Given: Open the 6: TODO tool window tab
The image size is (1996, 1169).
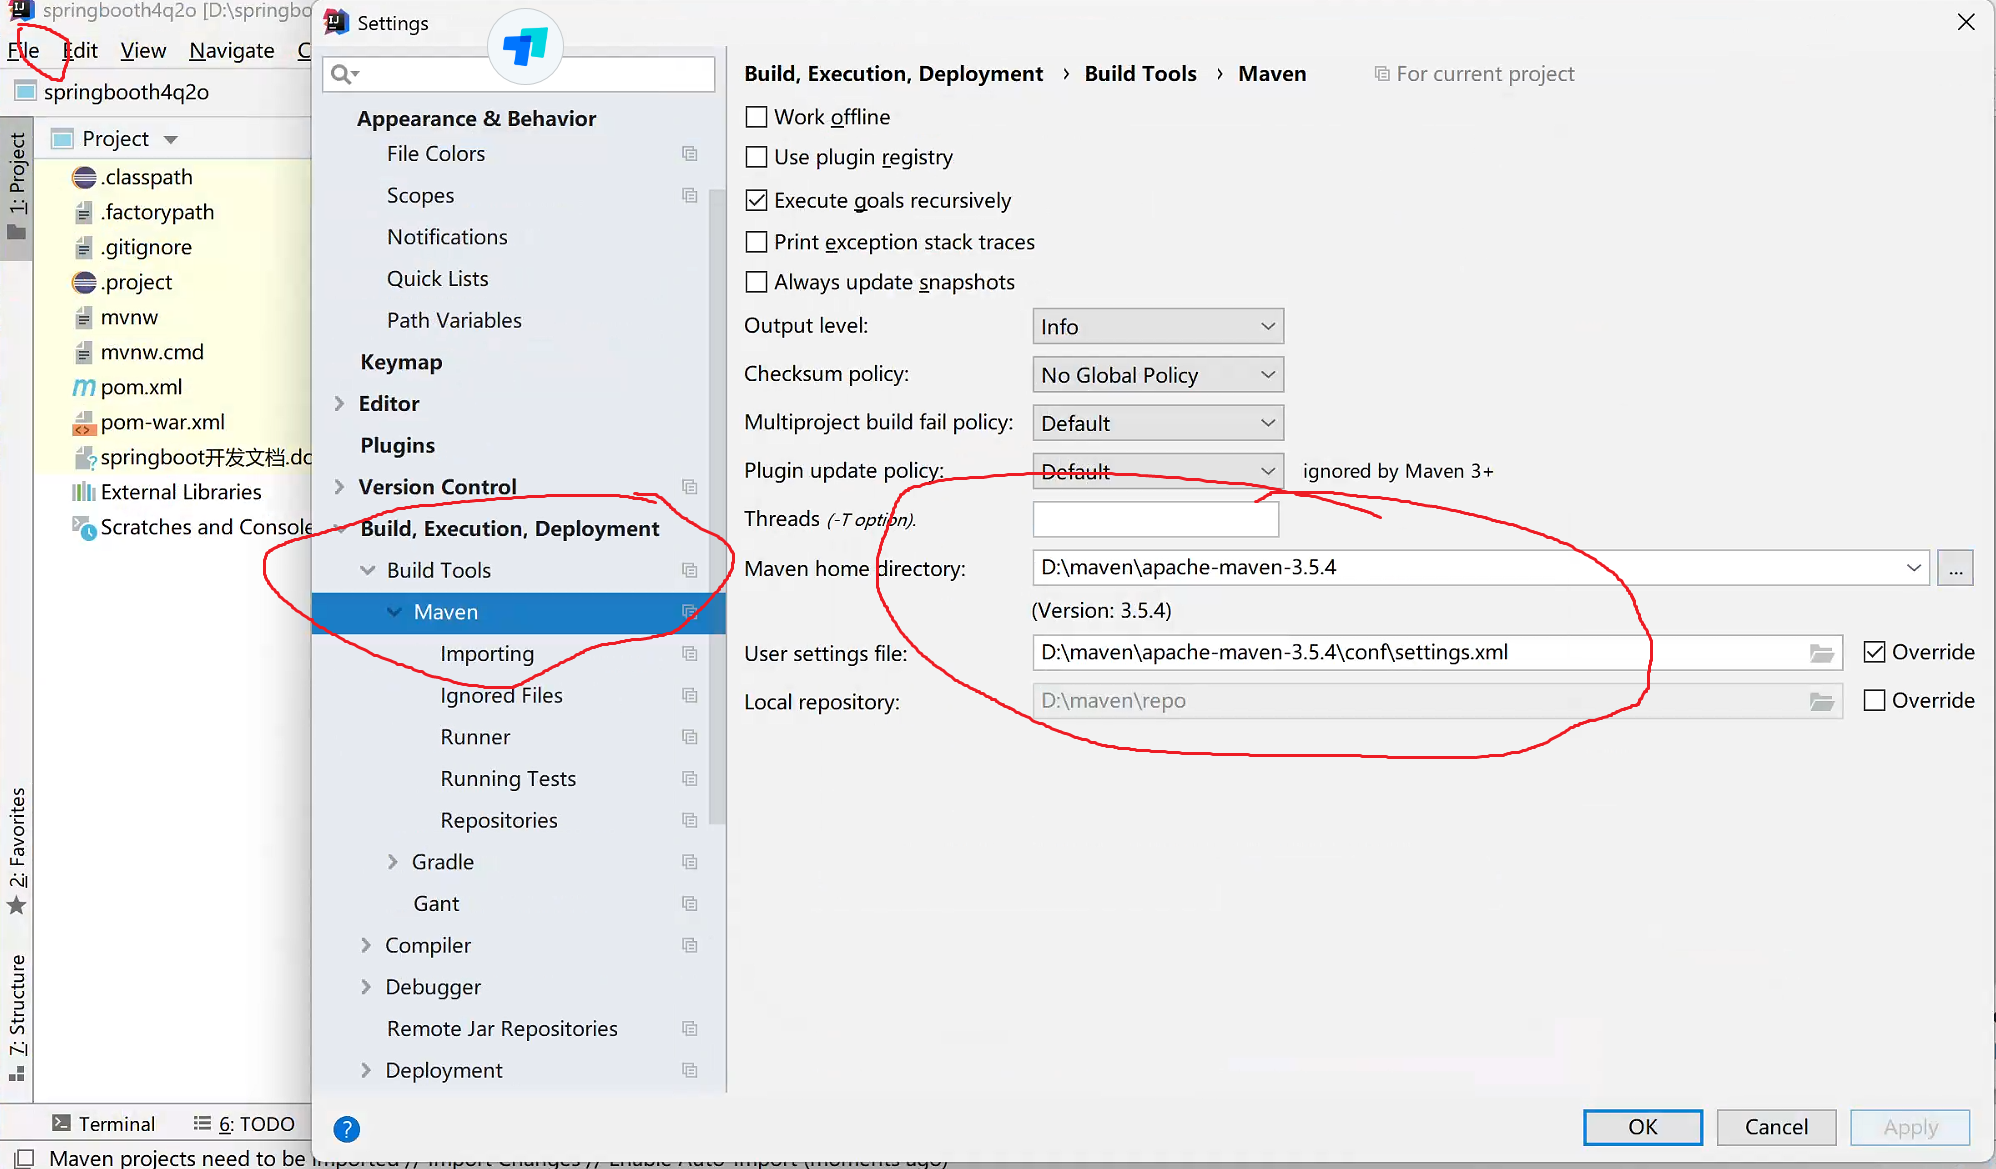Looking at the screenshot, I should 245,1124.
